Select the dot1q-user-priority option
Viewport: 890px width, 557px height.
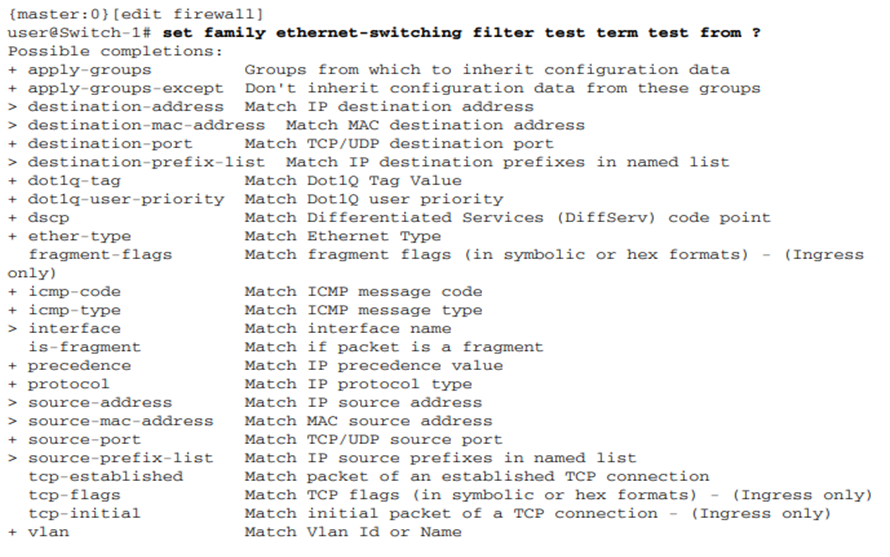coord(126,199)
